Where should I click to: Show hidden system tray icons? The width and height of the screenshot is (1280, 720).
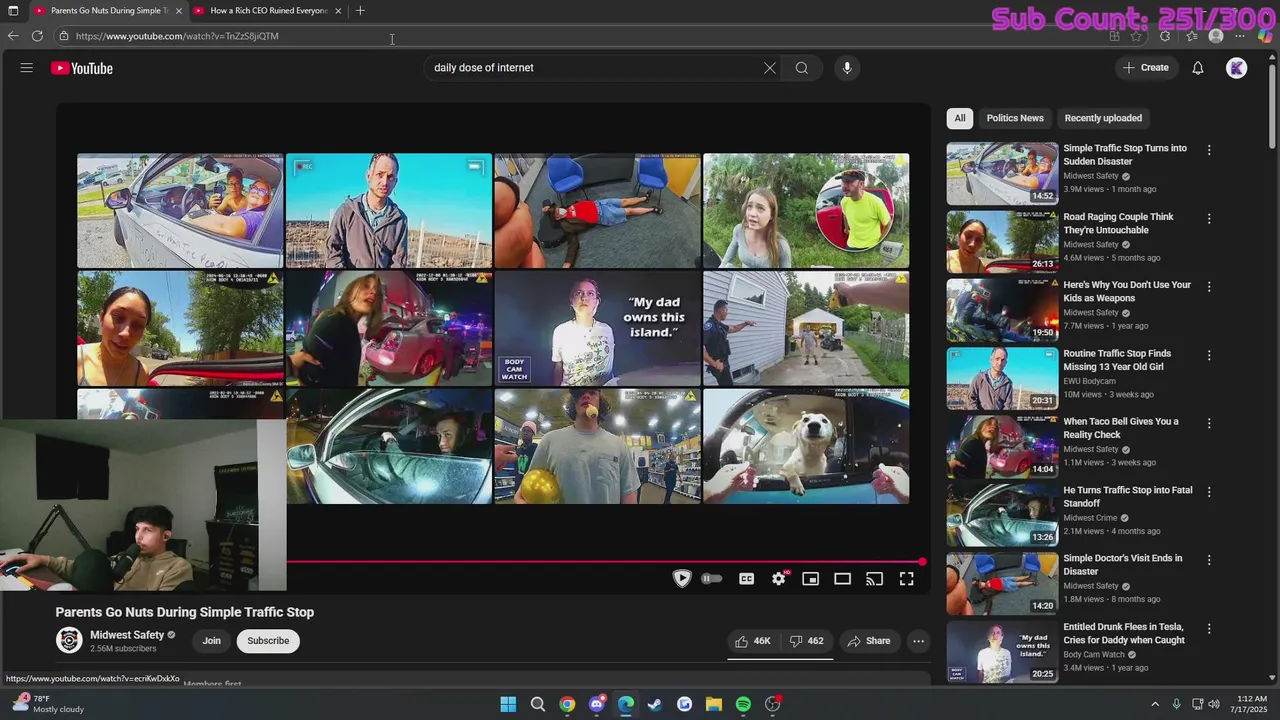pyautogui.click(x=1155, y=704)
